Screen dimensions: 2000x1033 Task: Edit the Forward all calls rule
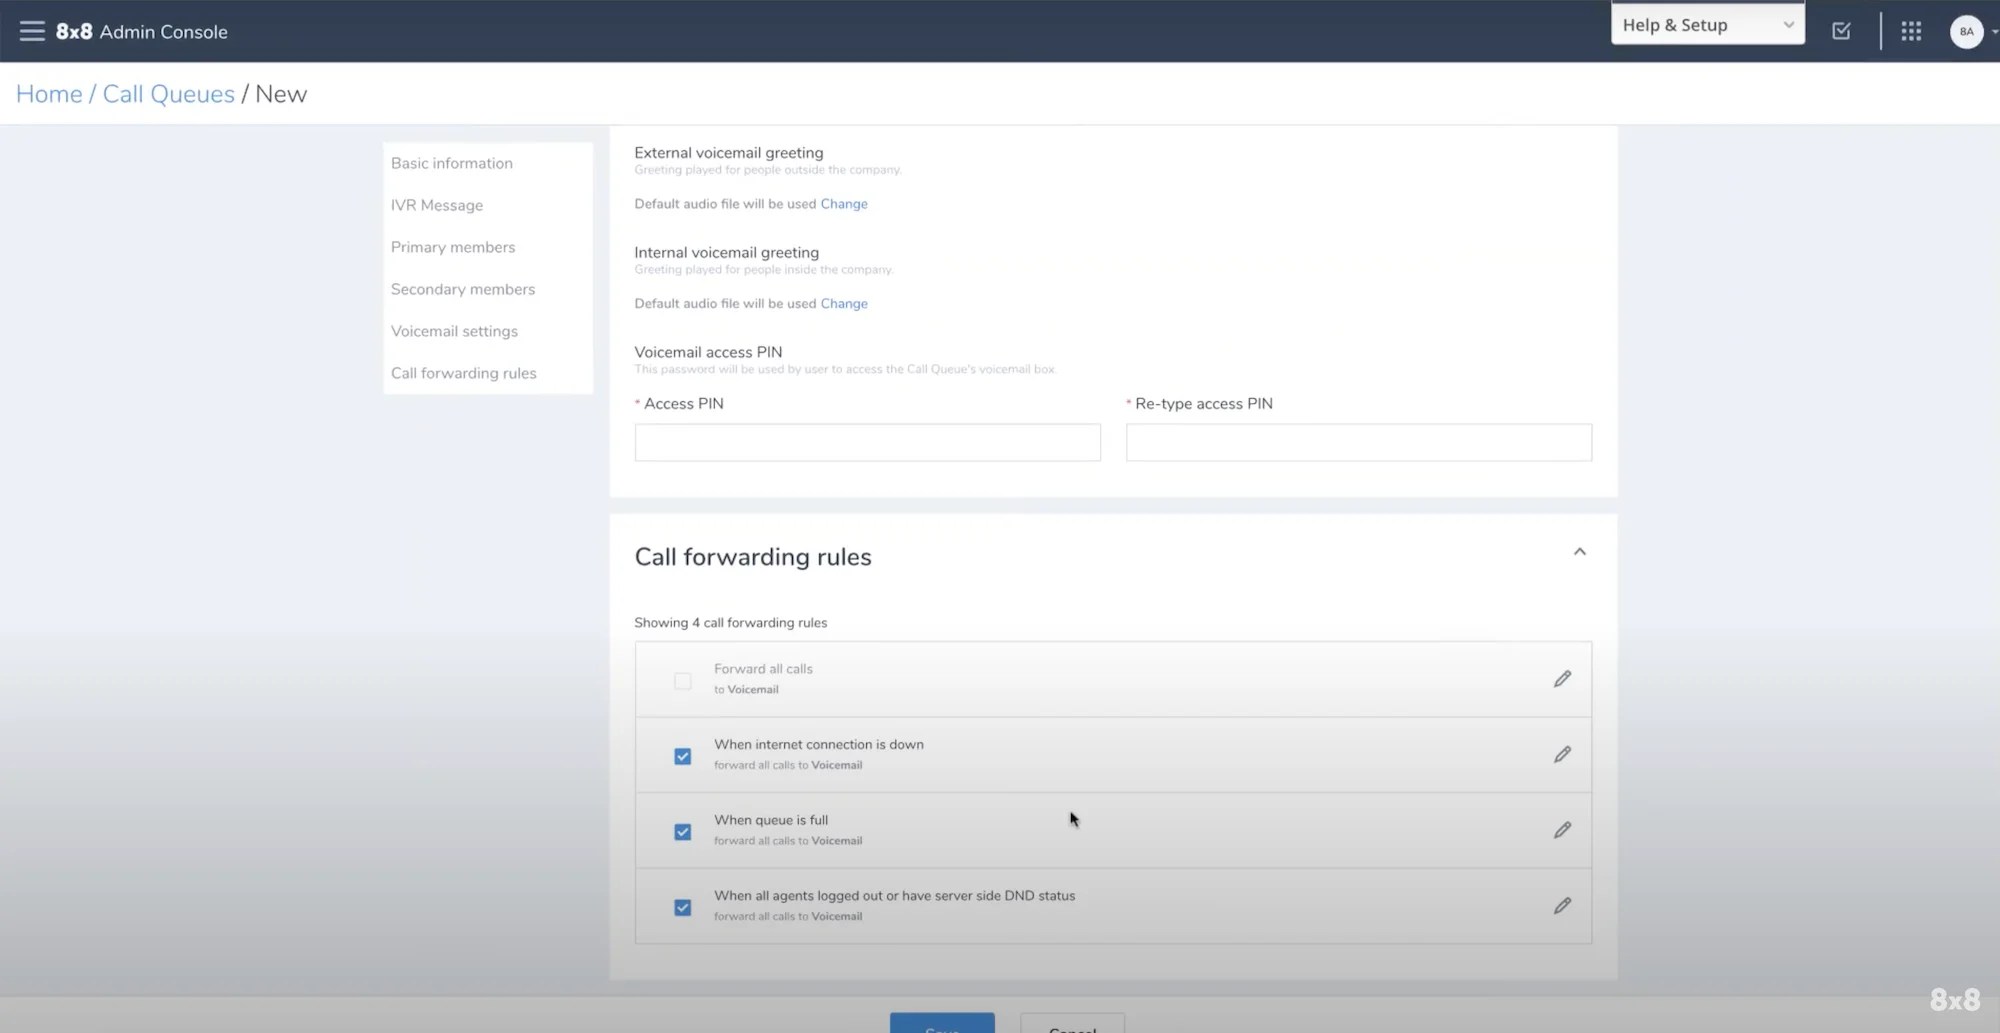[1562, 679]
